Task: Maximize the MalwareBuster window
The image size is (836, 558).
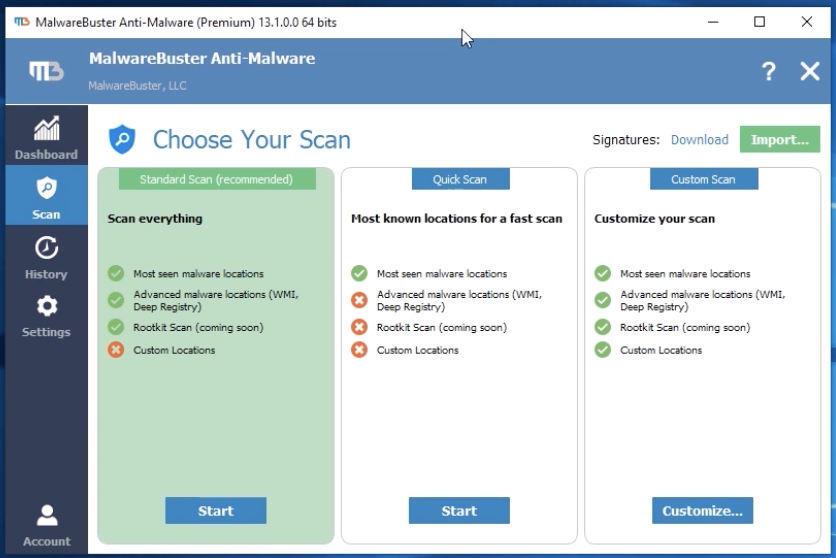Action: [759, 22]
